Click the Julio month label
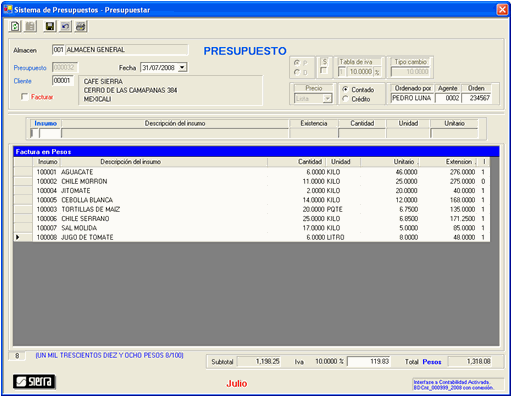The image size is (512, 397). click(237, 384)
